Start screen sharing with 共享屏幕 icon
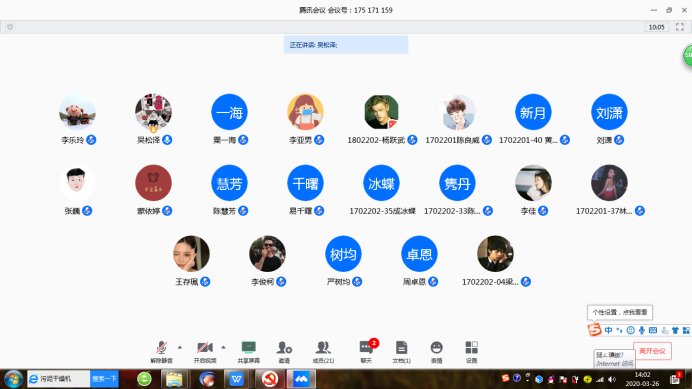Image resolution: width=692 pixels, height=389 pixels. (x=248, y=352)
